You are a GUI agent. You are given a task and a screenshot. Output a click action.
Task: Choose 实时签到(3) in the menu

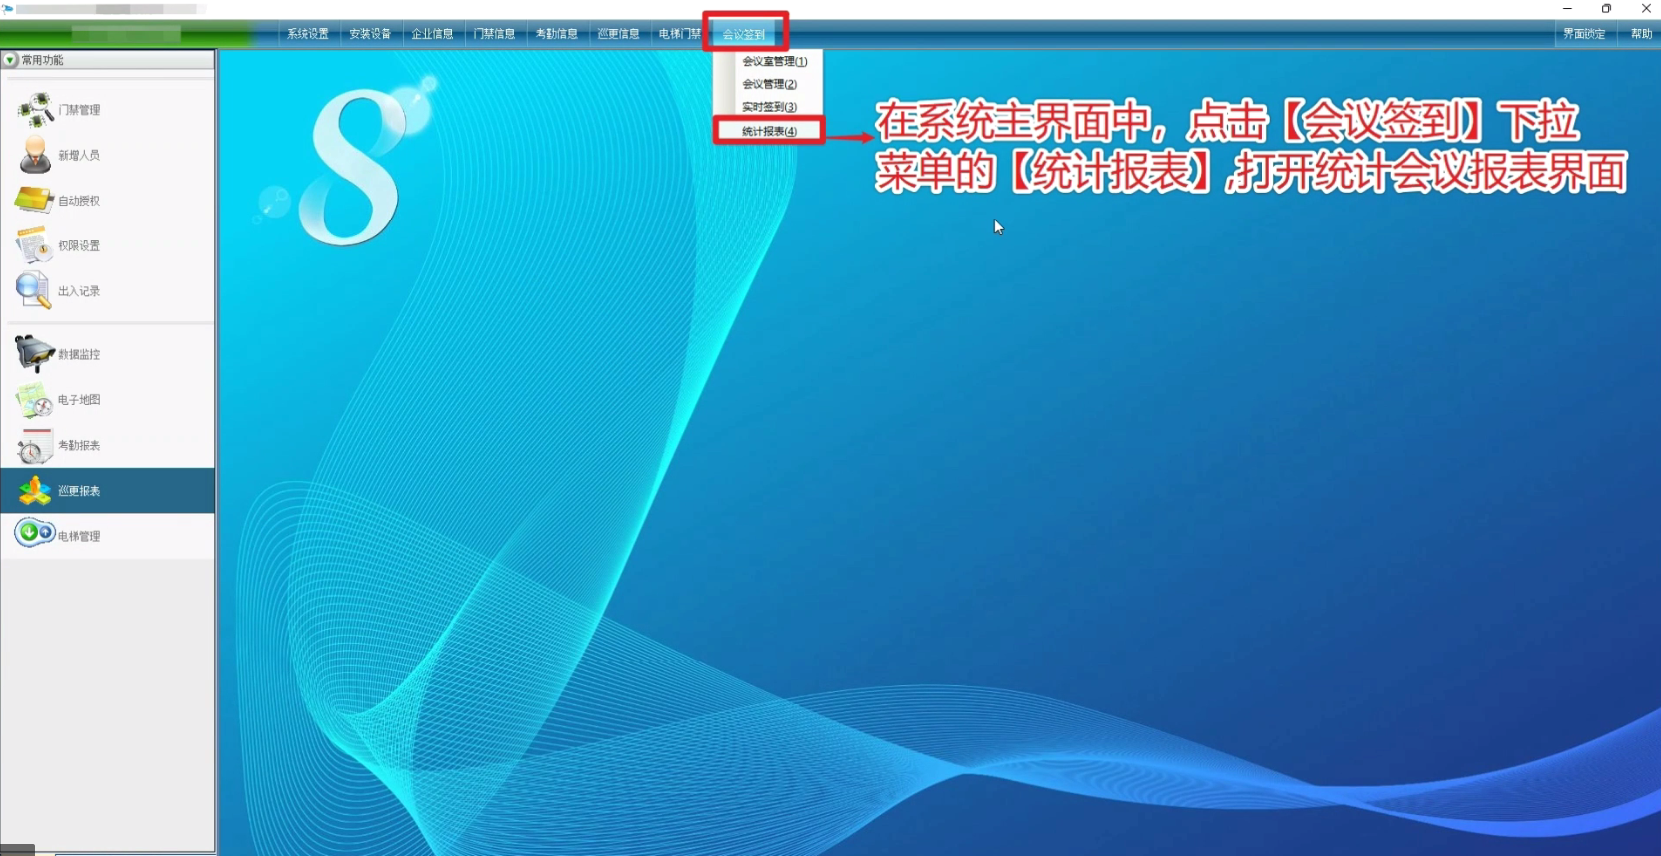click(x=769, y=107)
